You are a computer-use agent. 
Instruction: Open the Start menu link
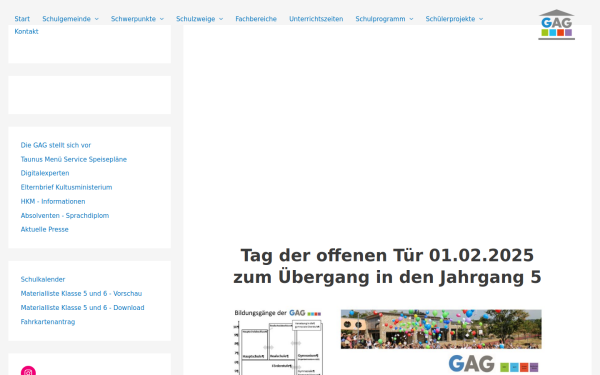(x=22, y=19)
